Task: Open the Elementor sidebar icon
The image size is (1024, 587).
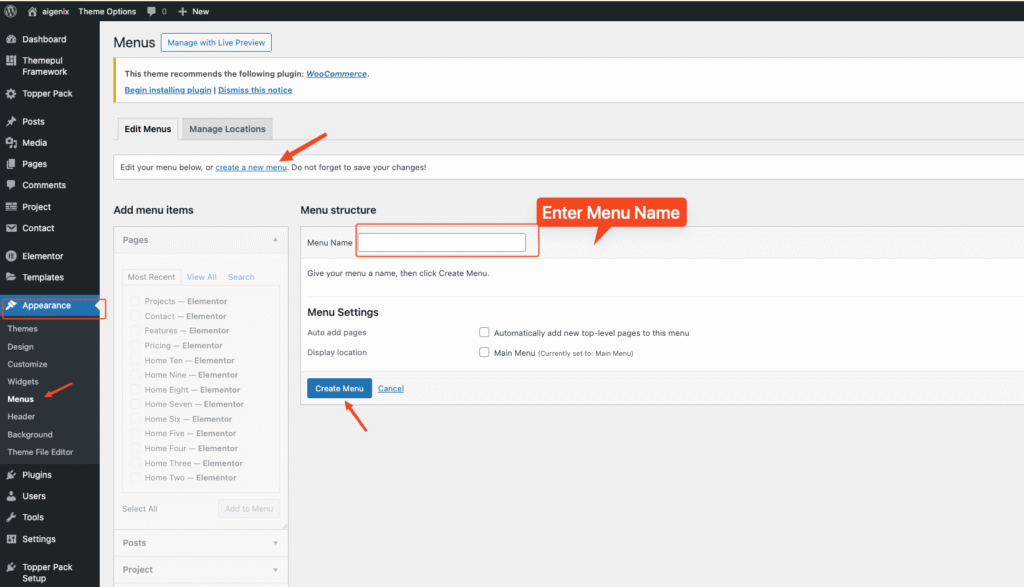Action: pyautogui.click(x=11, y=256)
